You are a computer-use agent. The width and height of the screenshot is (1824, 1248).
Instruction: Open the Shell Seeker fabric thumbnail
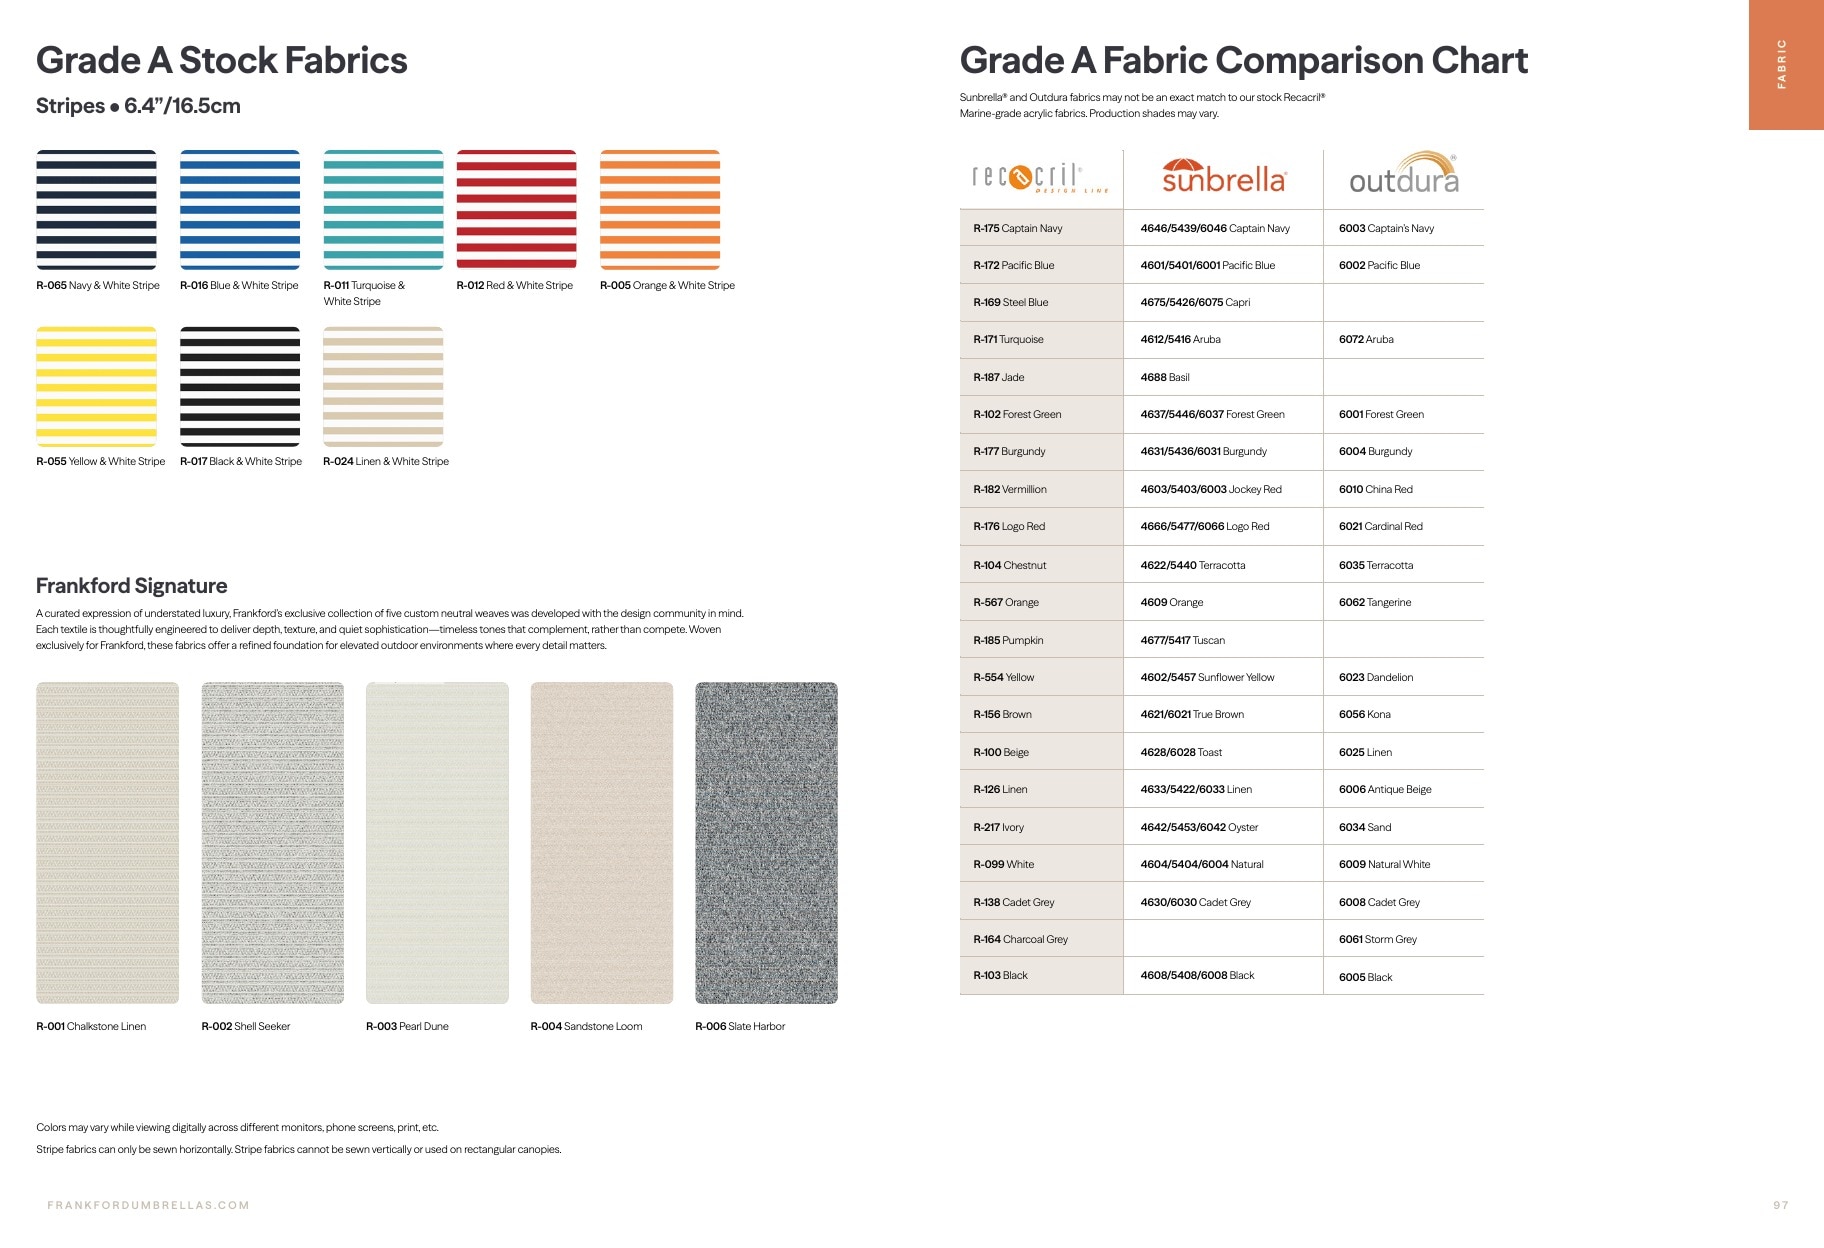[x=273, y=843]
